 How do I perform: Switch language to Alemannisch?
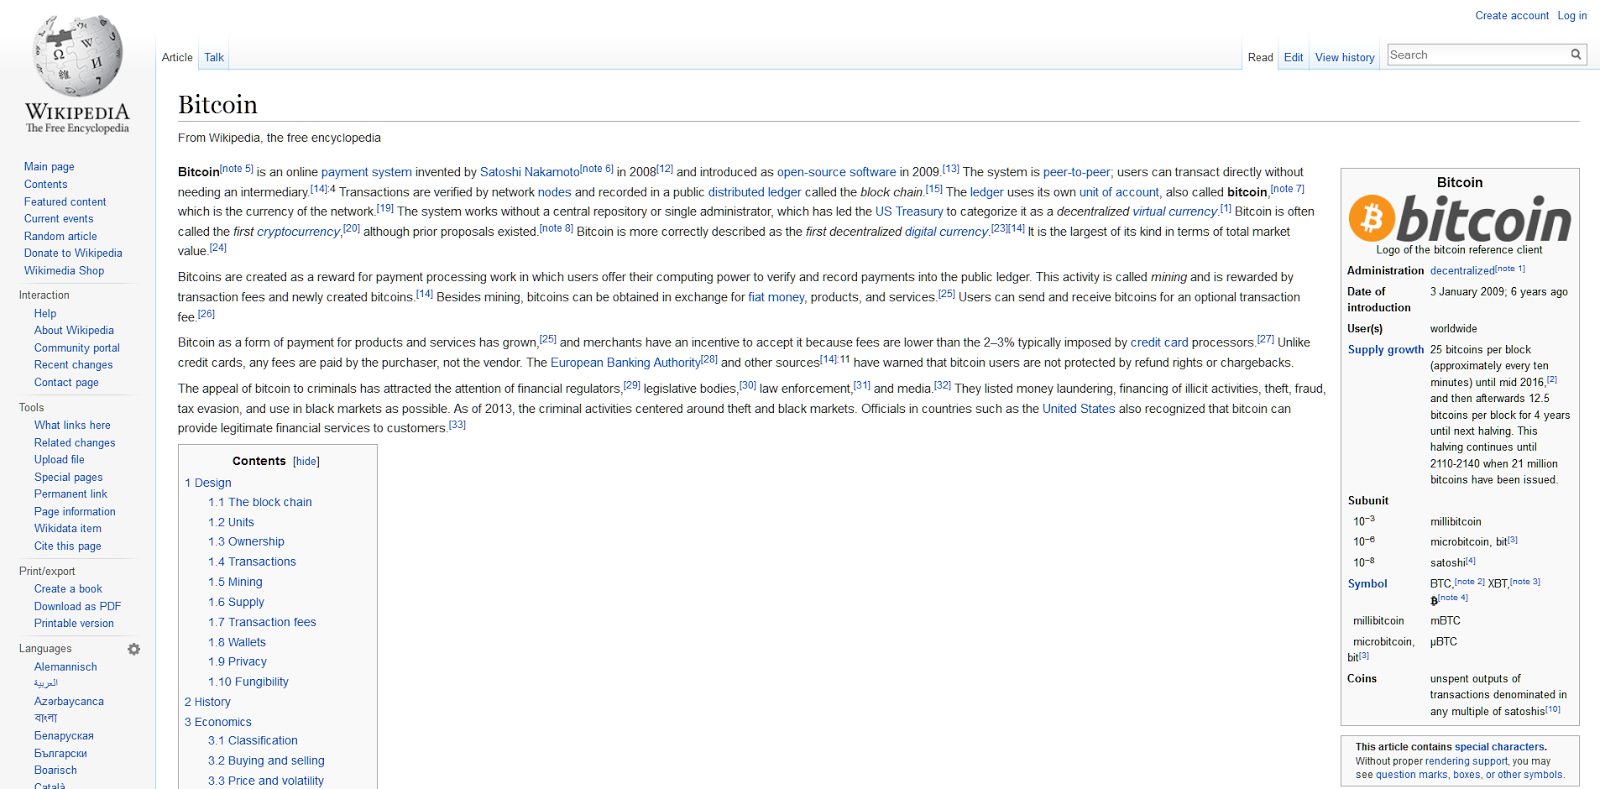(x=65, y=668)
